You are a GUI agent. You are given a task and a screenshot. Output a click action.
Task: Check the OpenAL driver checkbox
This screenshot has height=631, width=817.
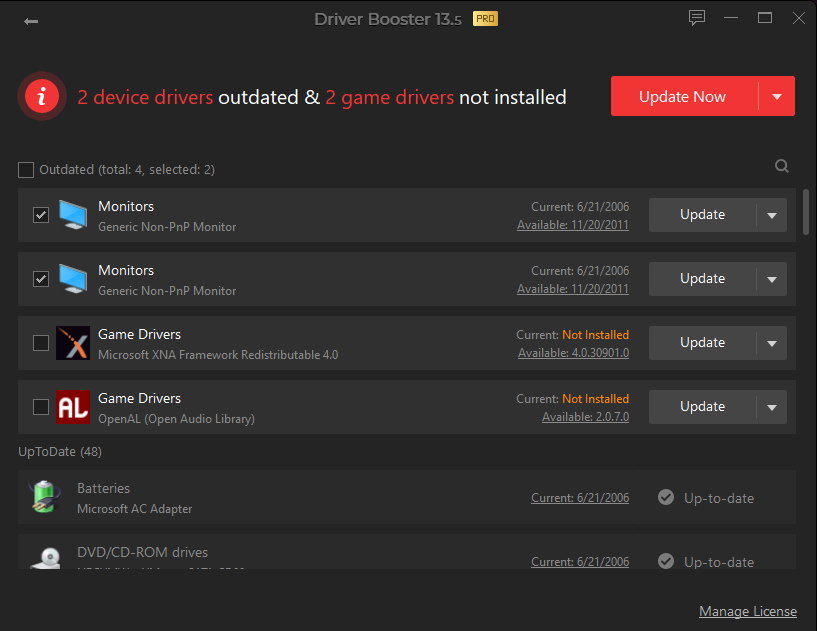41,407
